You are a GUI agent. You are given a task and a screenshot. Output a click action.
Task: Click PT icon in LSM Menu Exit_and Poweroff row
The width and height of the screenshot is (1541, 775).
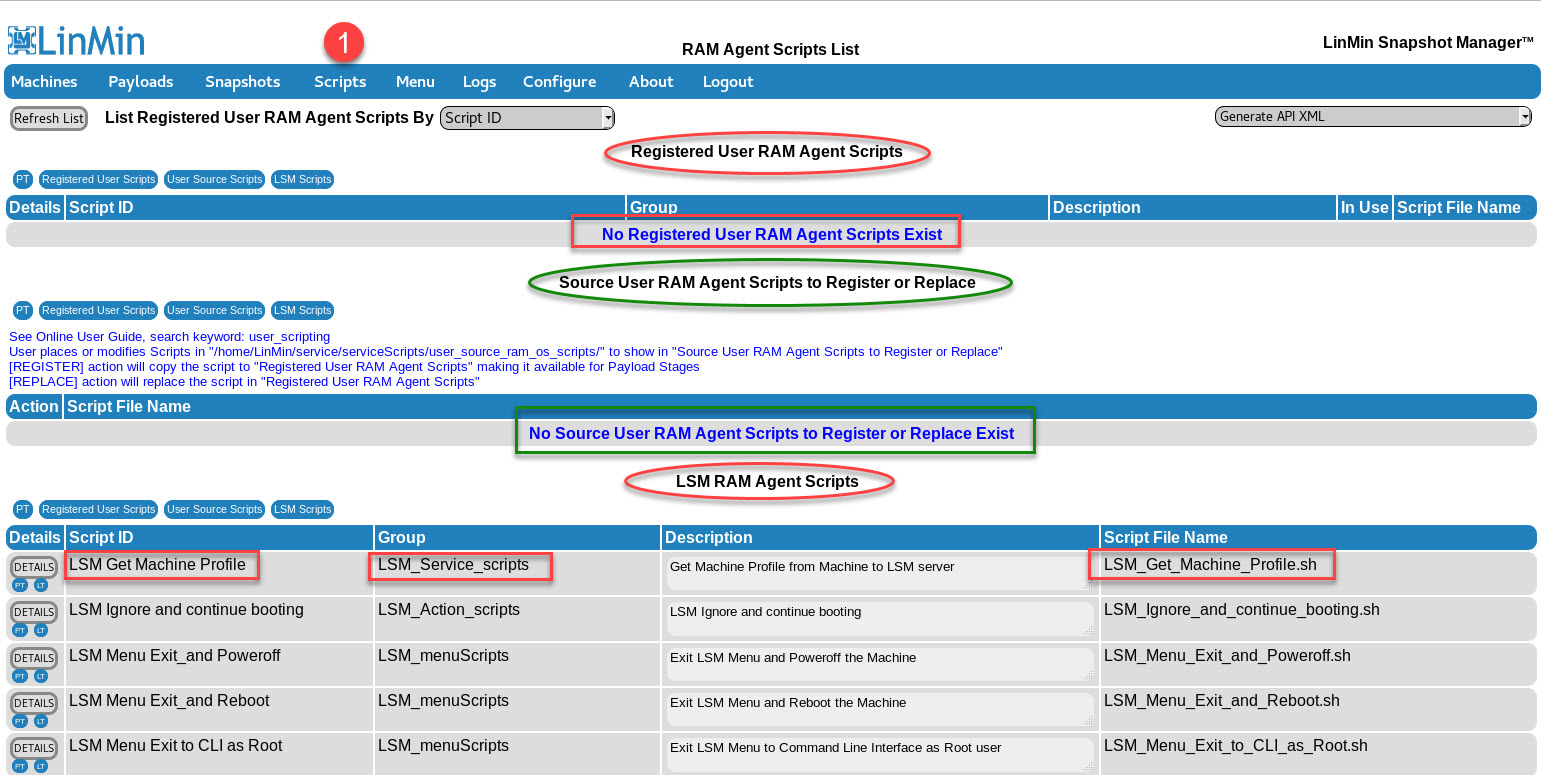[20, 676]
